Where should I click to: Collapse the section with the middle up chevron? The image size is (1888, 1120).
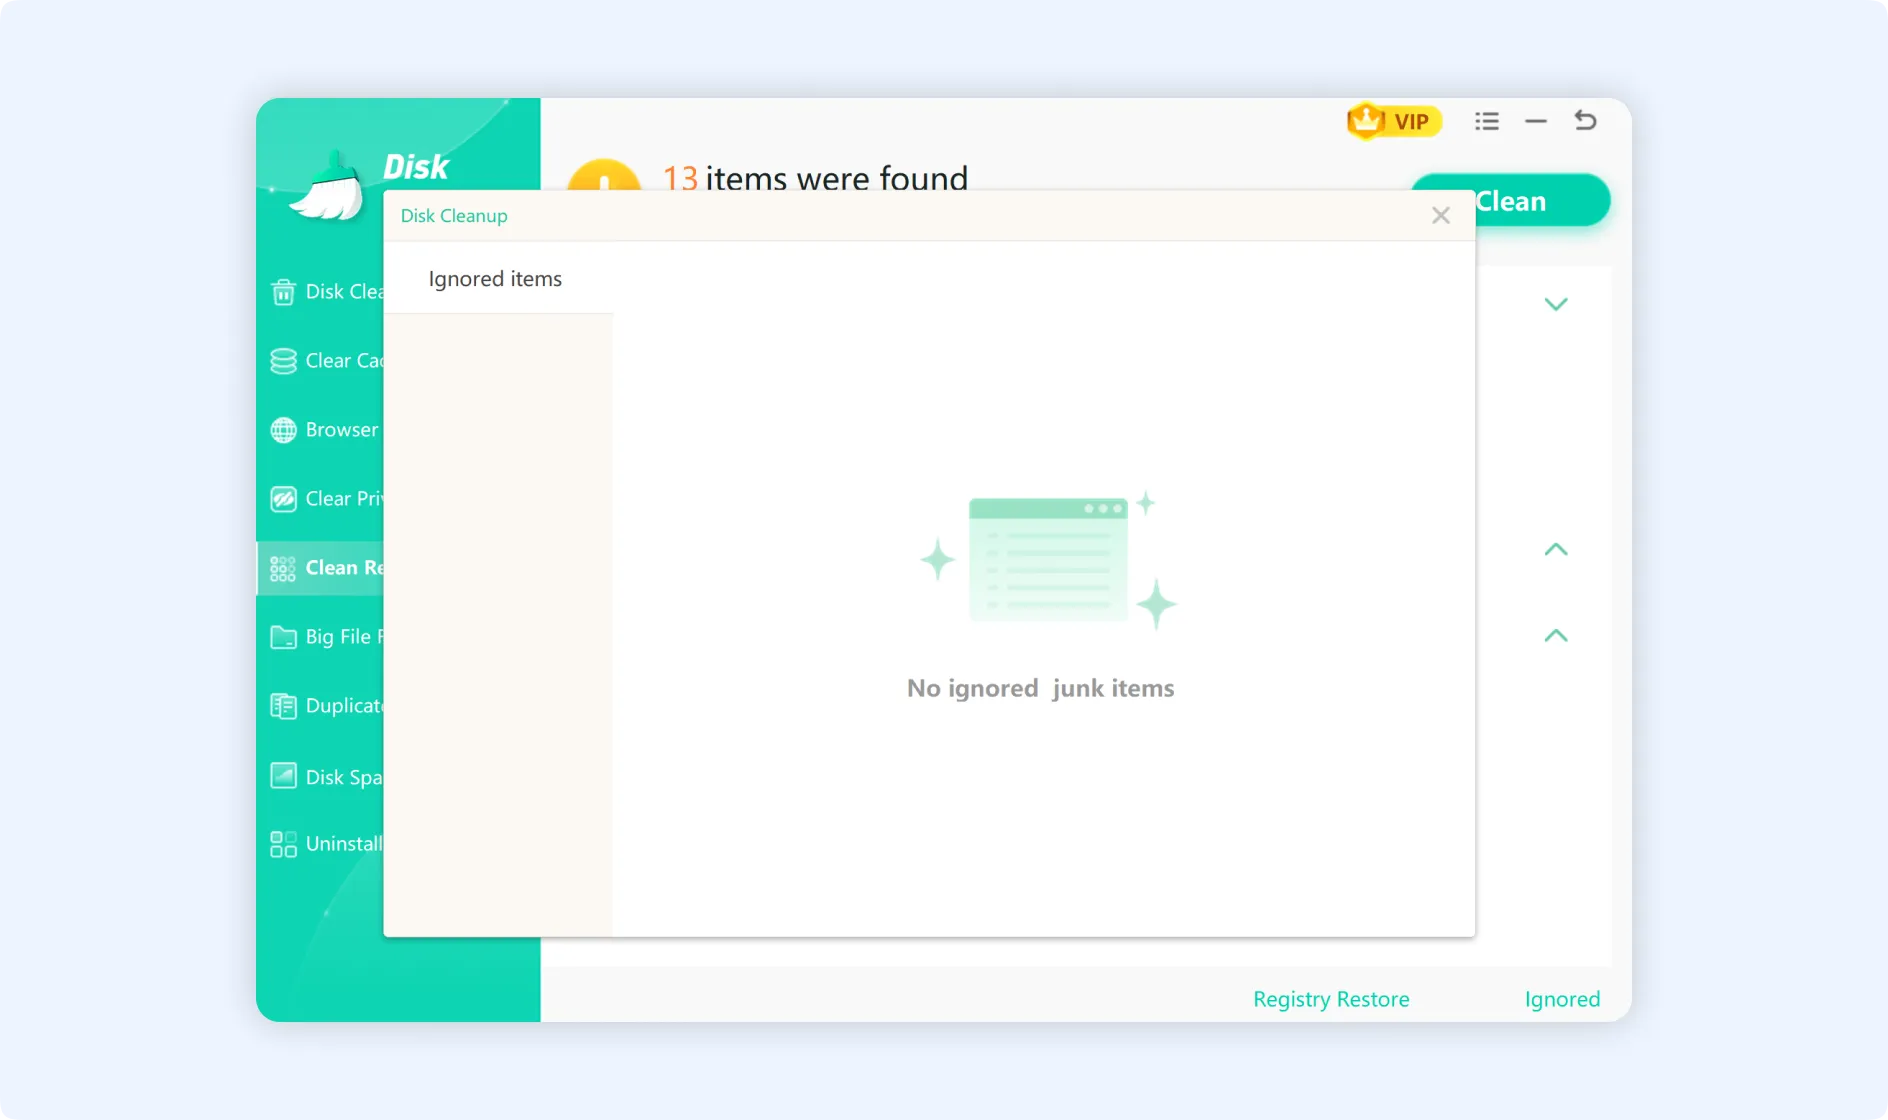tap(1555, 549)
